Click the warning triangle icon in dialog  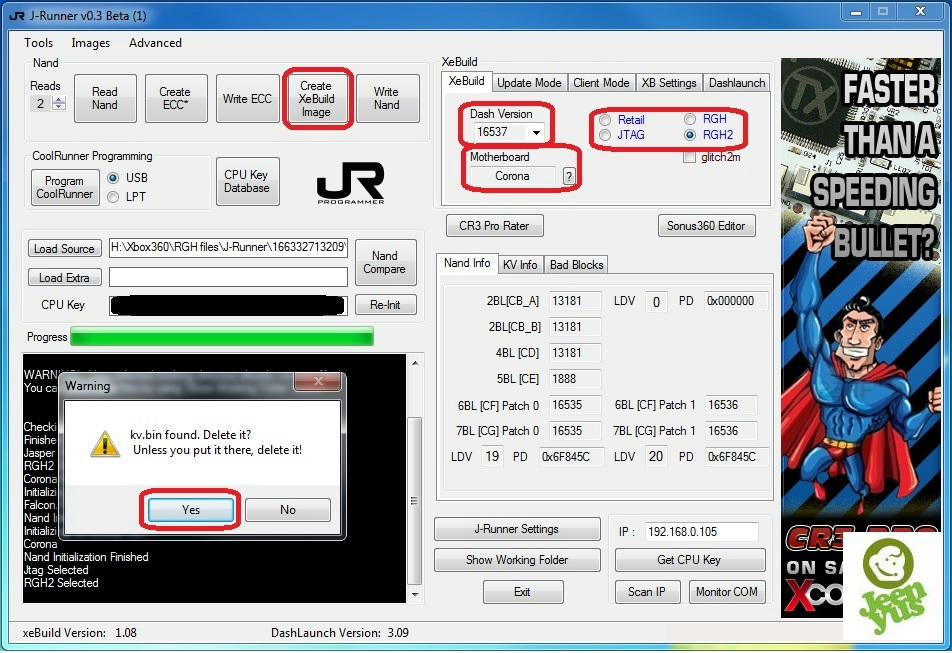(104, 444)
